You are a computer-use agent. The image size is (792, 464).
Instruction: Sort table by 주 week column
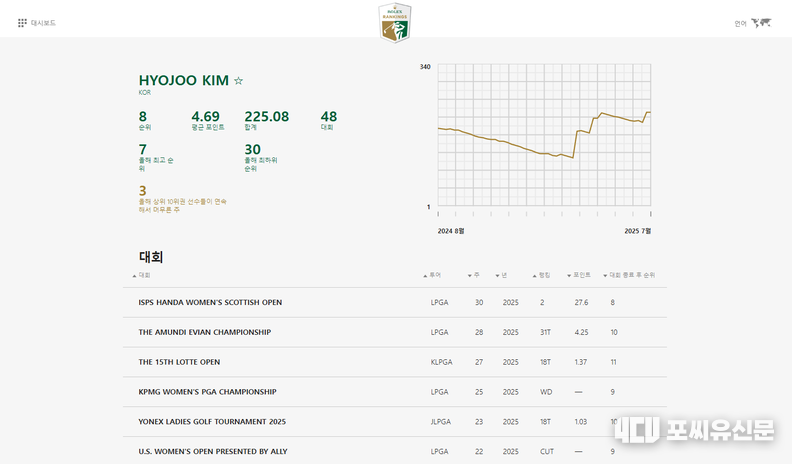[474, 275]
